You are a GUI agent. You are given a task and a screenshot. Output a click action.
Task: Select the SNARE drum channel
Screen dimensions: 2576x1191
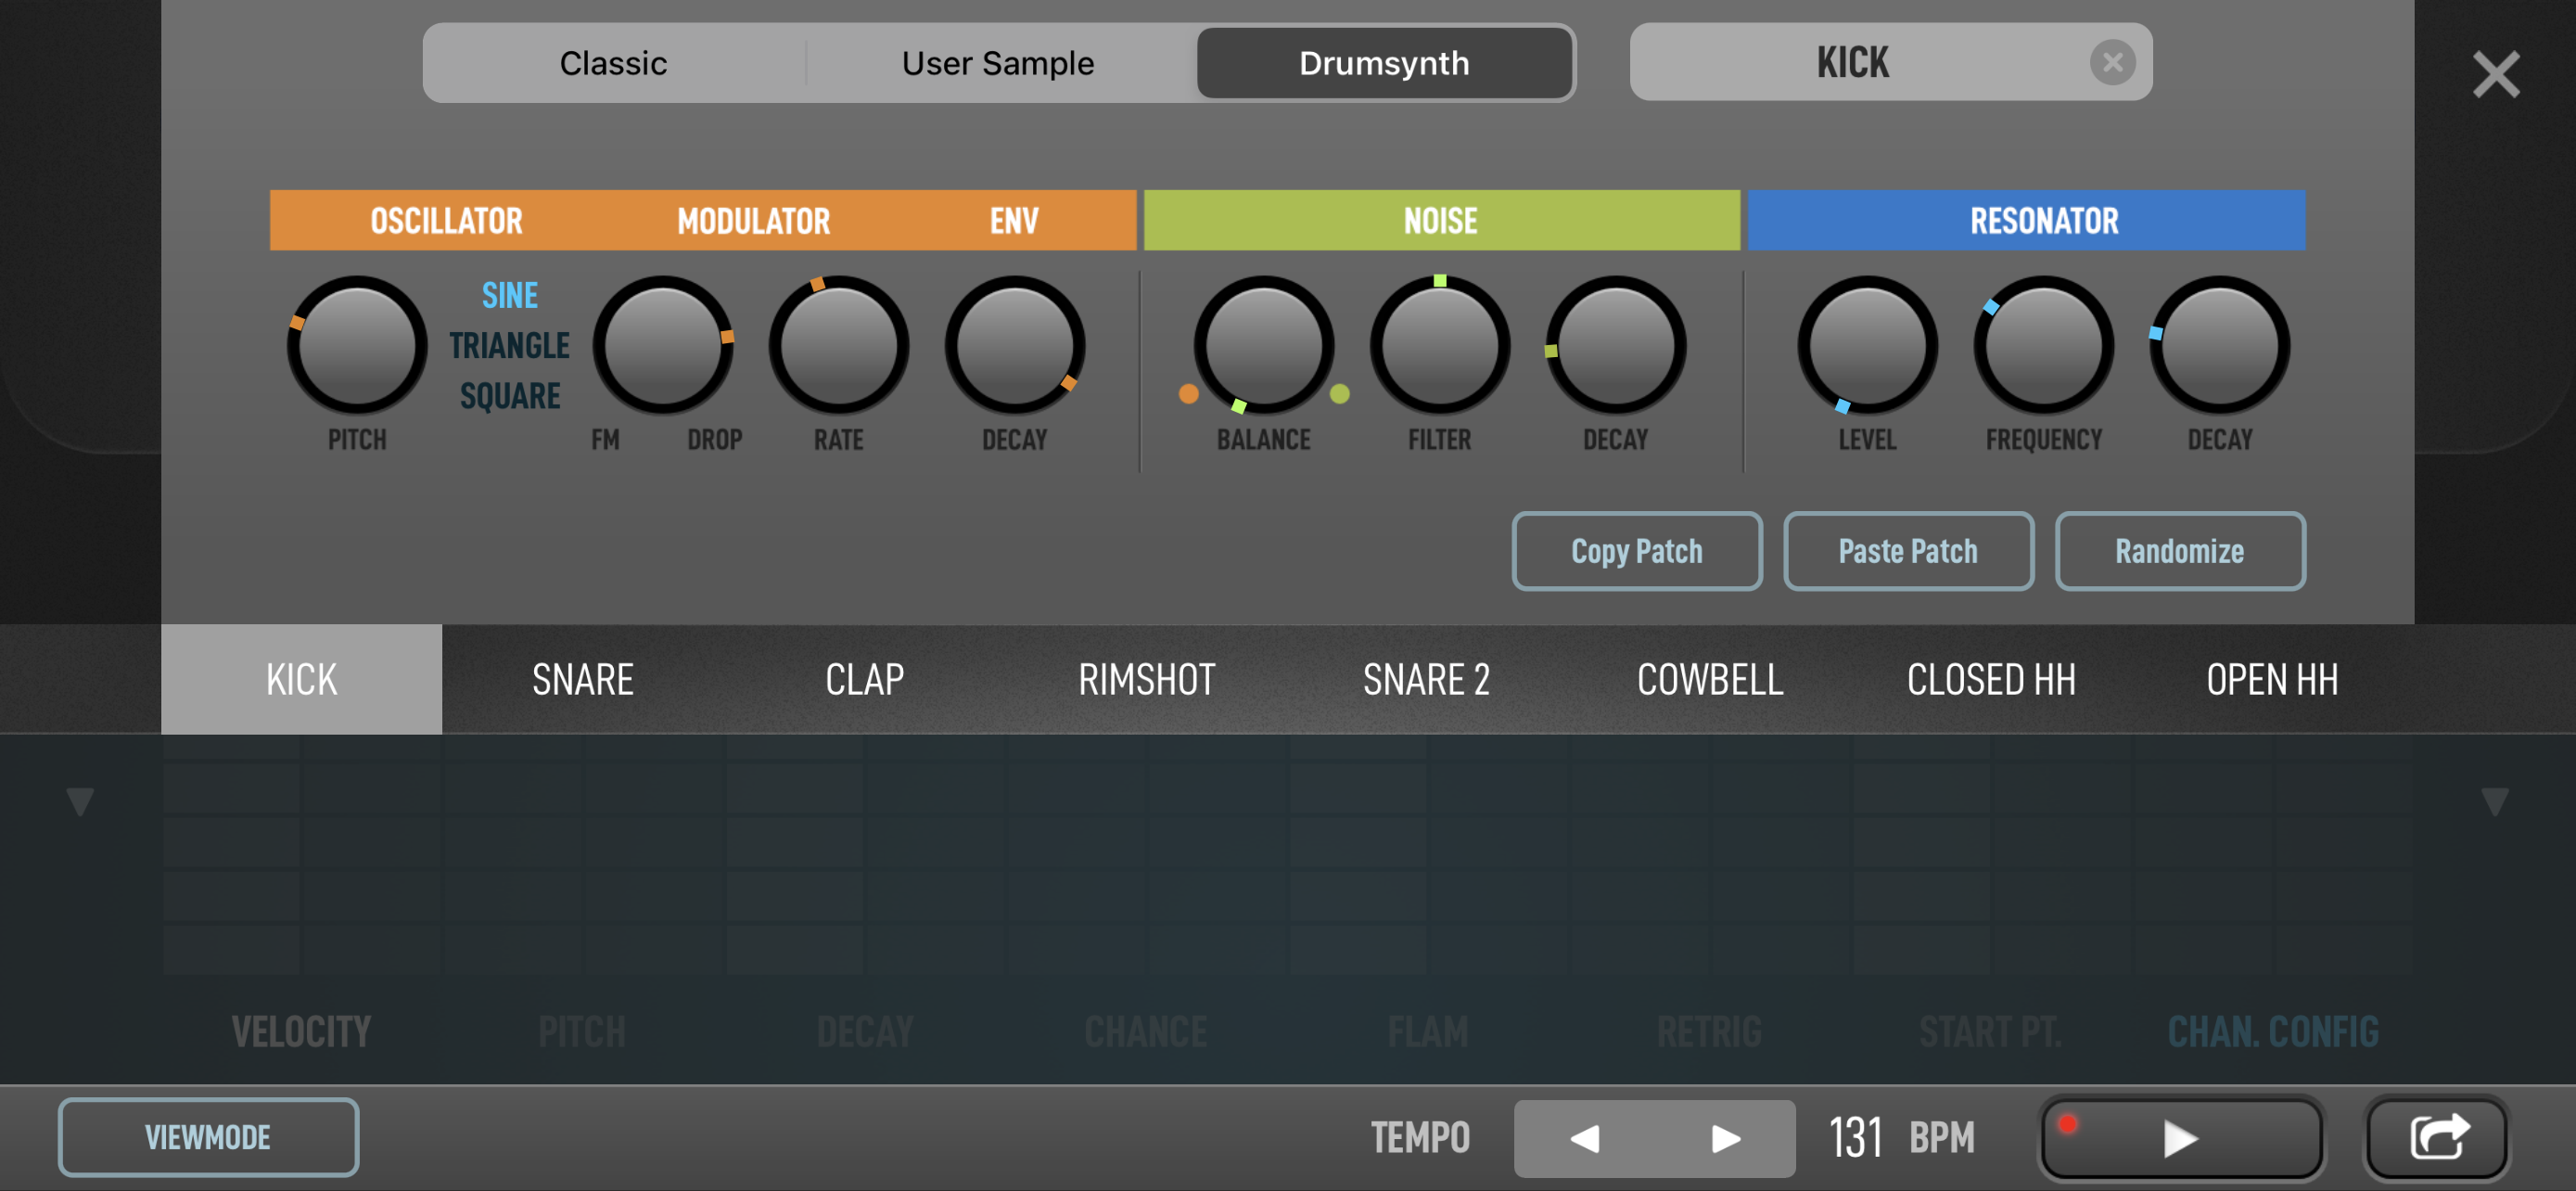[x=582, y=680]
